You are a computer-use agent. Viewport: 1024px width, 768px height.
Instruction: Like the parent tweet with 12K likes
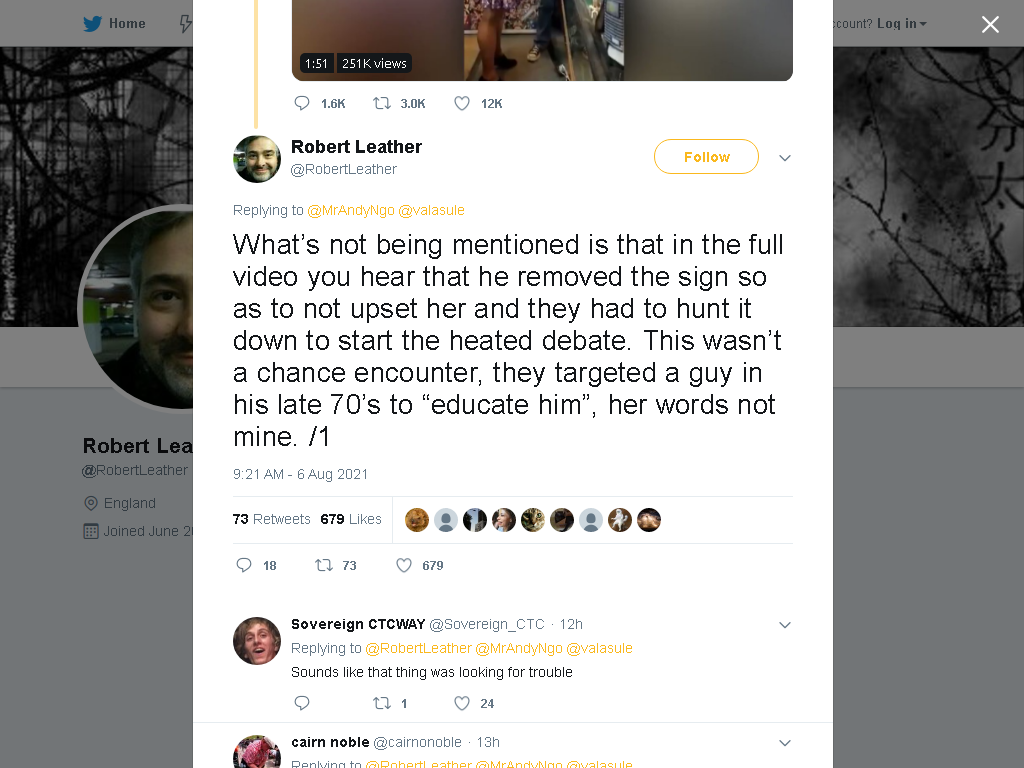(462, 103)
